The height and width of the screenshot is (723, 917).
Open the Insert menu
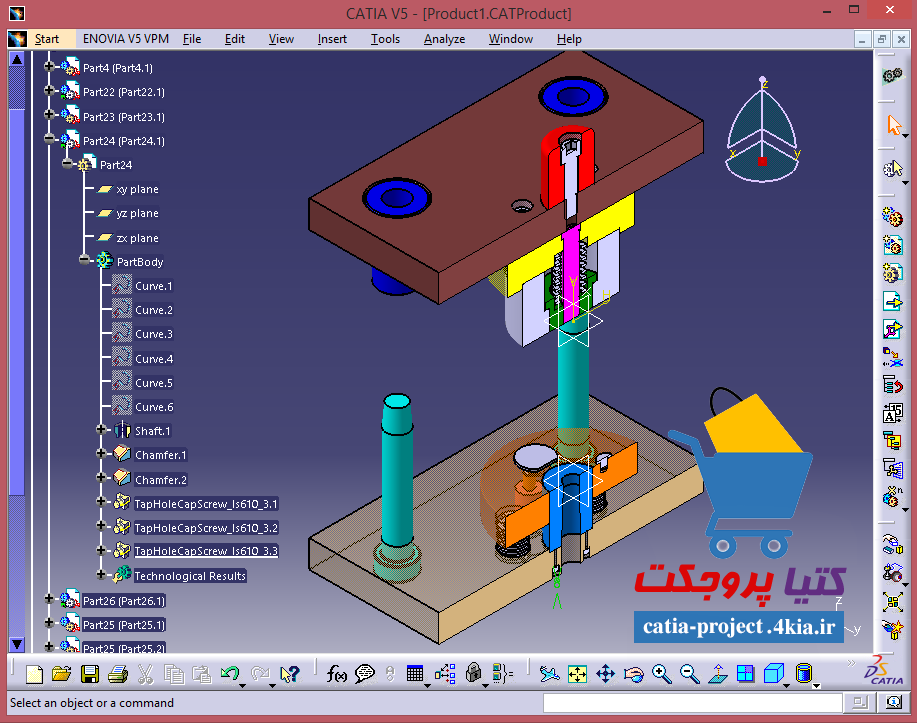coord(332,39)
